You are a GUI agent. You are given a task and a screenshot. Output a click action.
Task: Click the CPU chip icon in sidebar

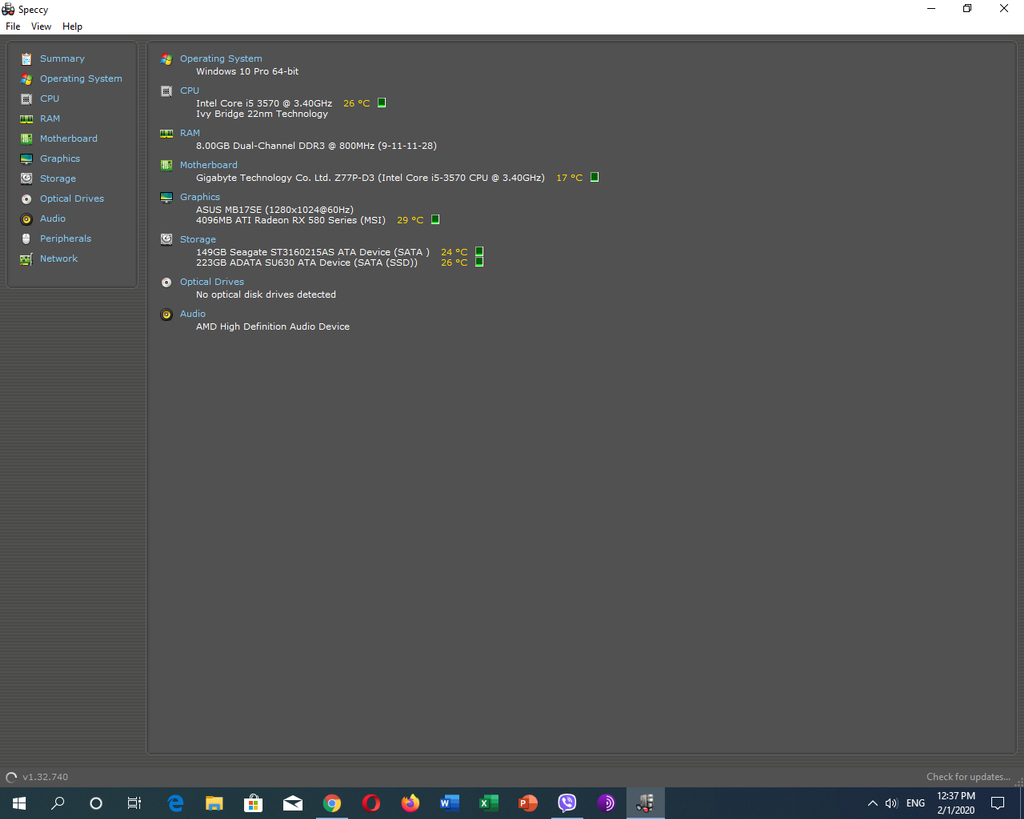(x=26, y=99)
